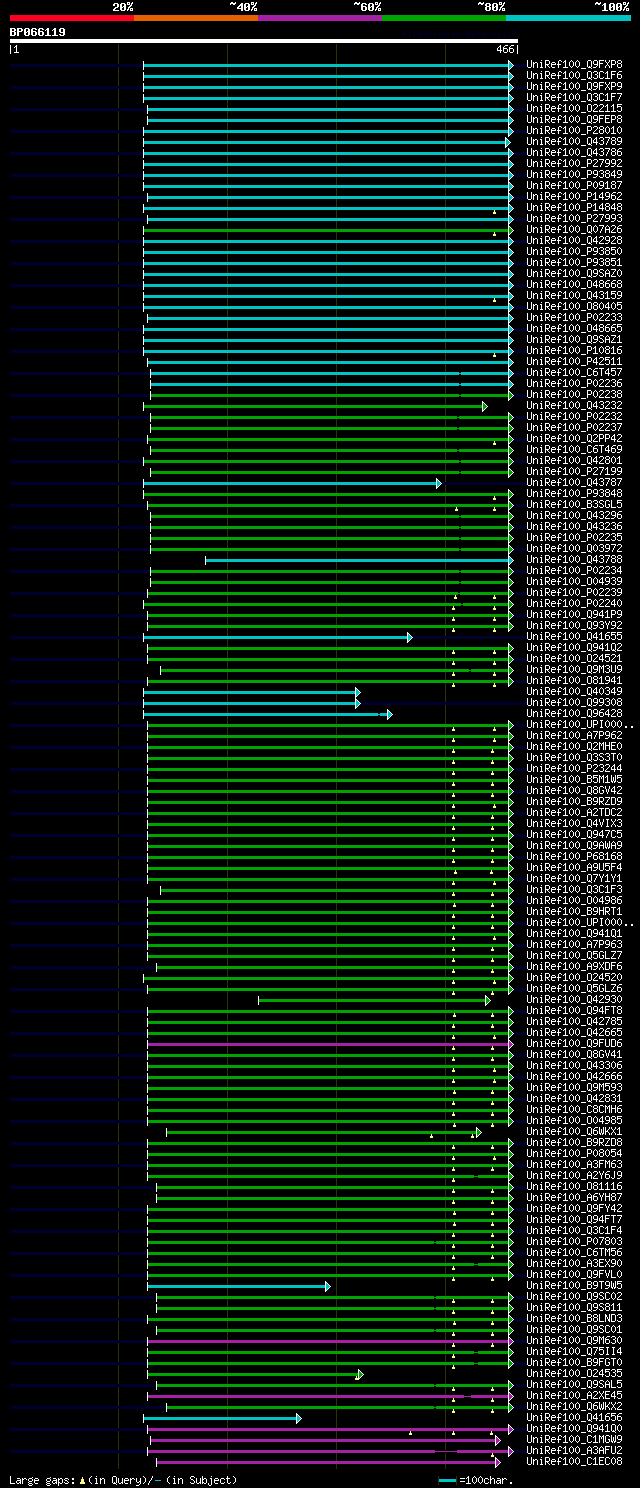Select hit UniRef100_B3SGL5
640x1488 pixels.
click(x=574, y=505)
